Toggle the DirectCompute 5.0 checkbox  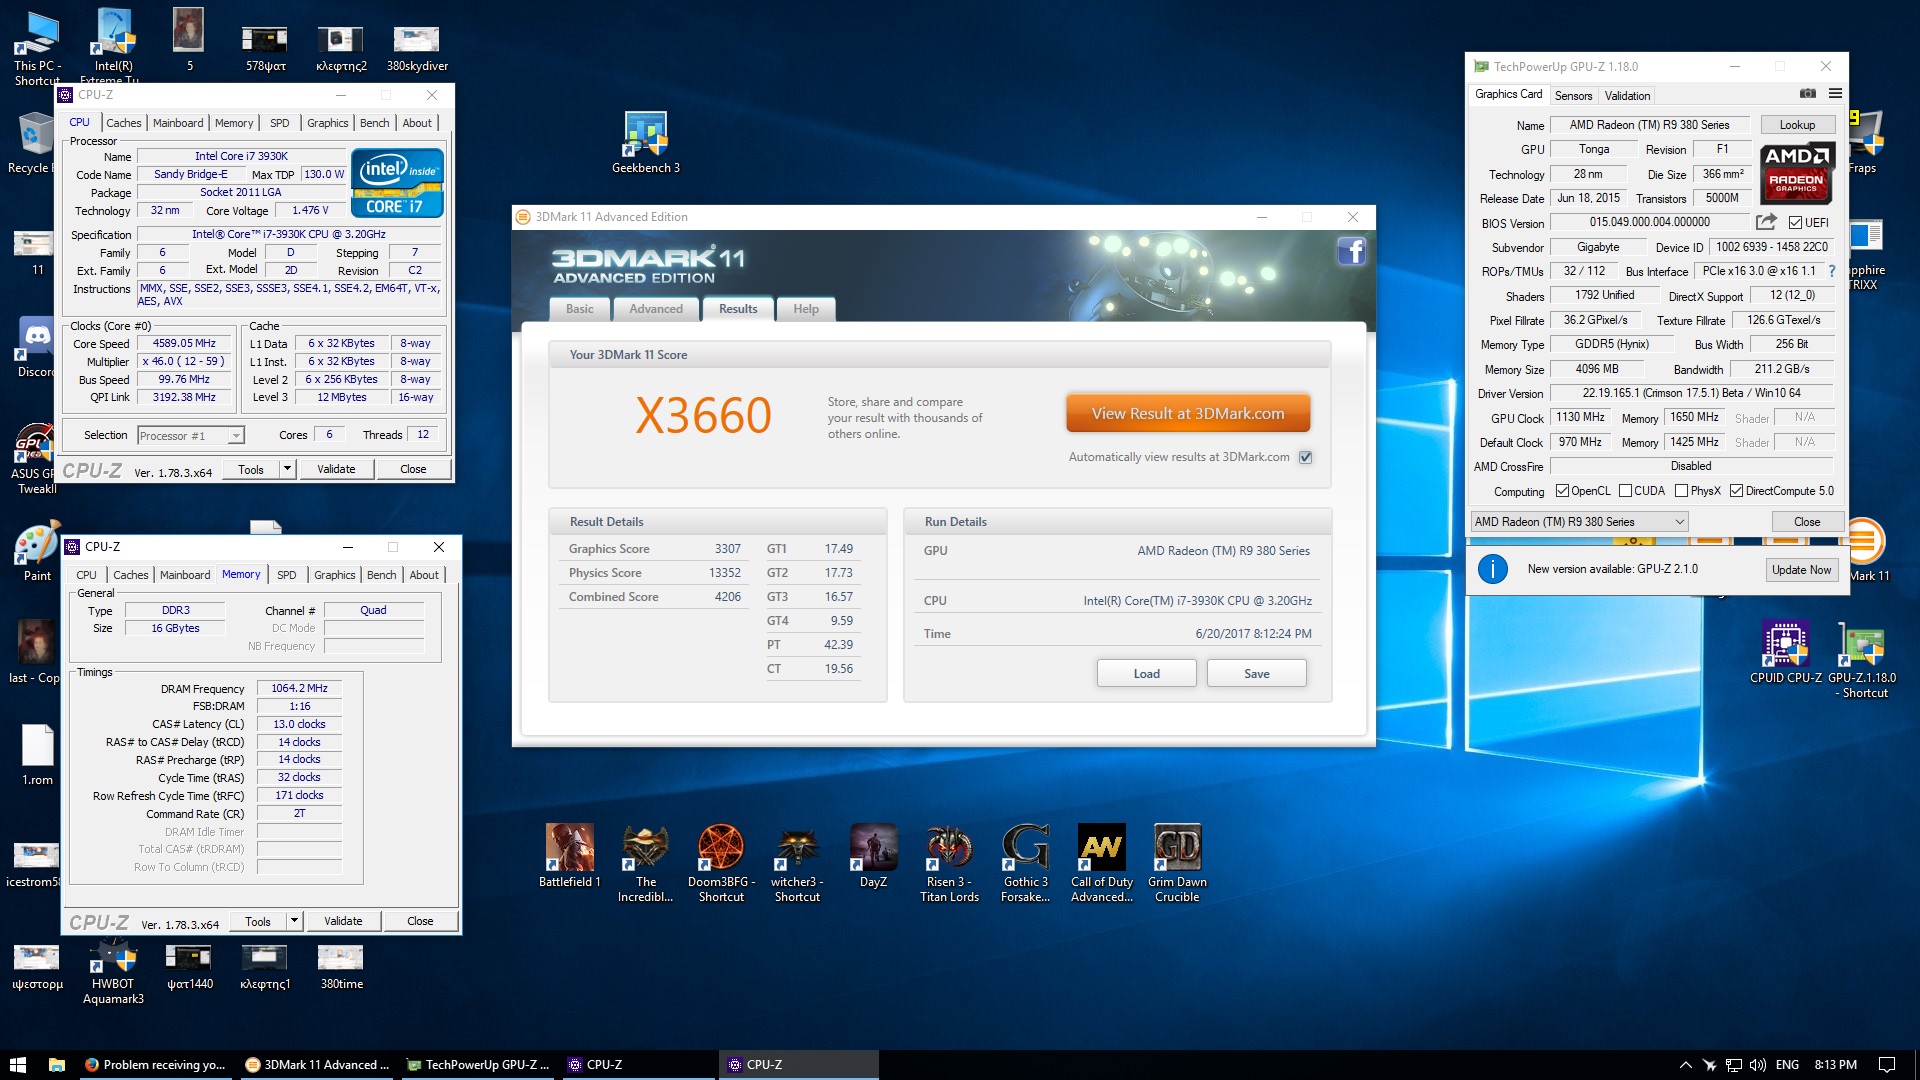pos(1737,491)
